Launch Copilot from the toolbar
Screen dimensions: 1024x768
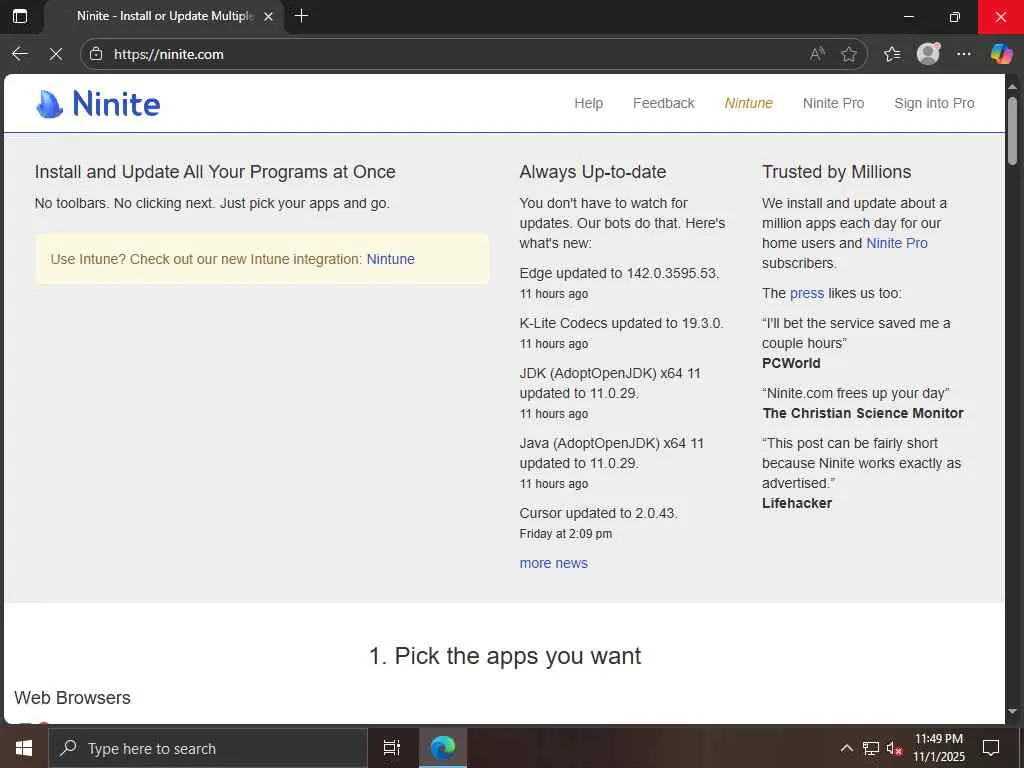[1000, 54]
